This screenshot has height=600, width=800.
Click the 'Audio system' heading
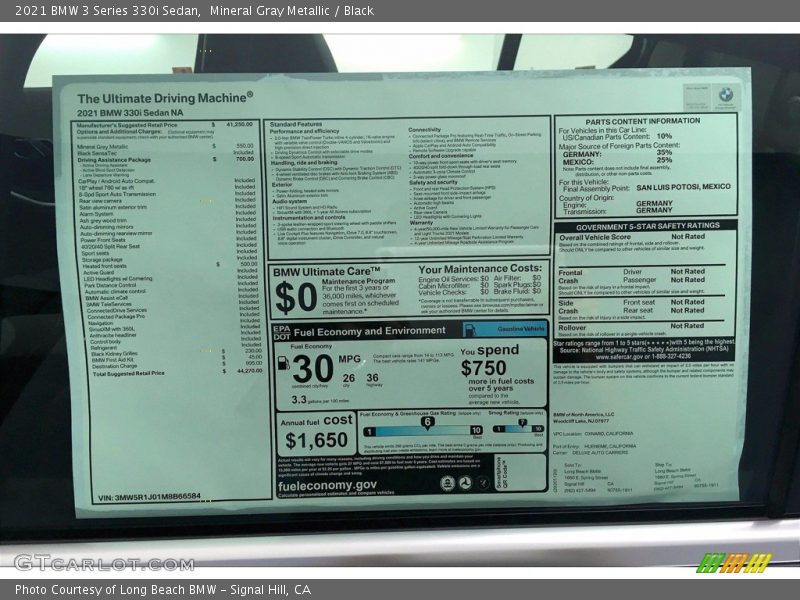pyautogui.click(x=289, y=202)
